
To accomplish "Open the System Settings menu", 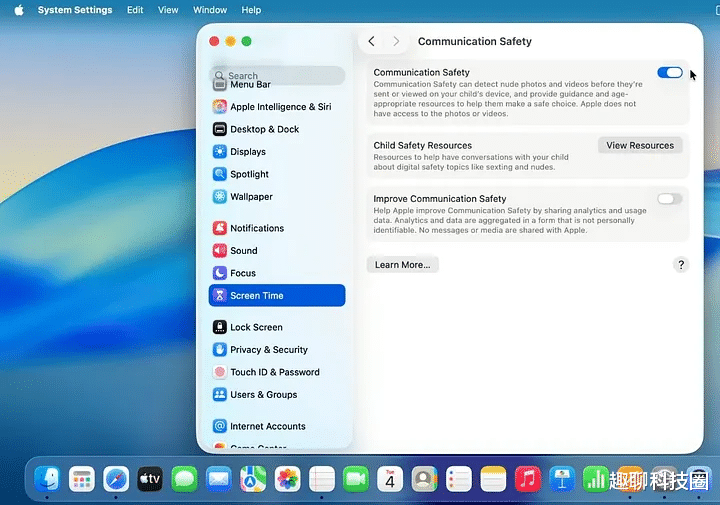I will click(75, 10).
